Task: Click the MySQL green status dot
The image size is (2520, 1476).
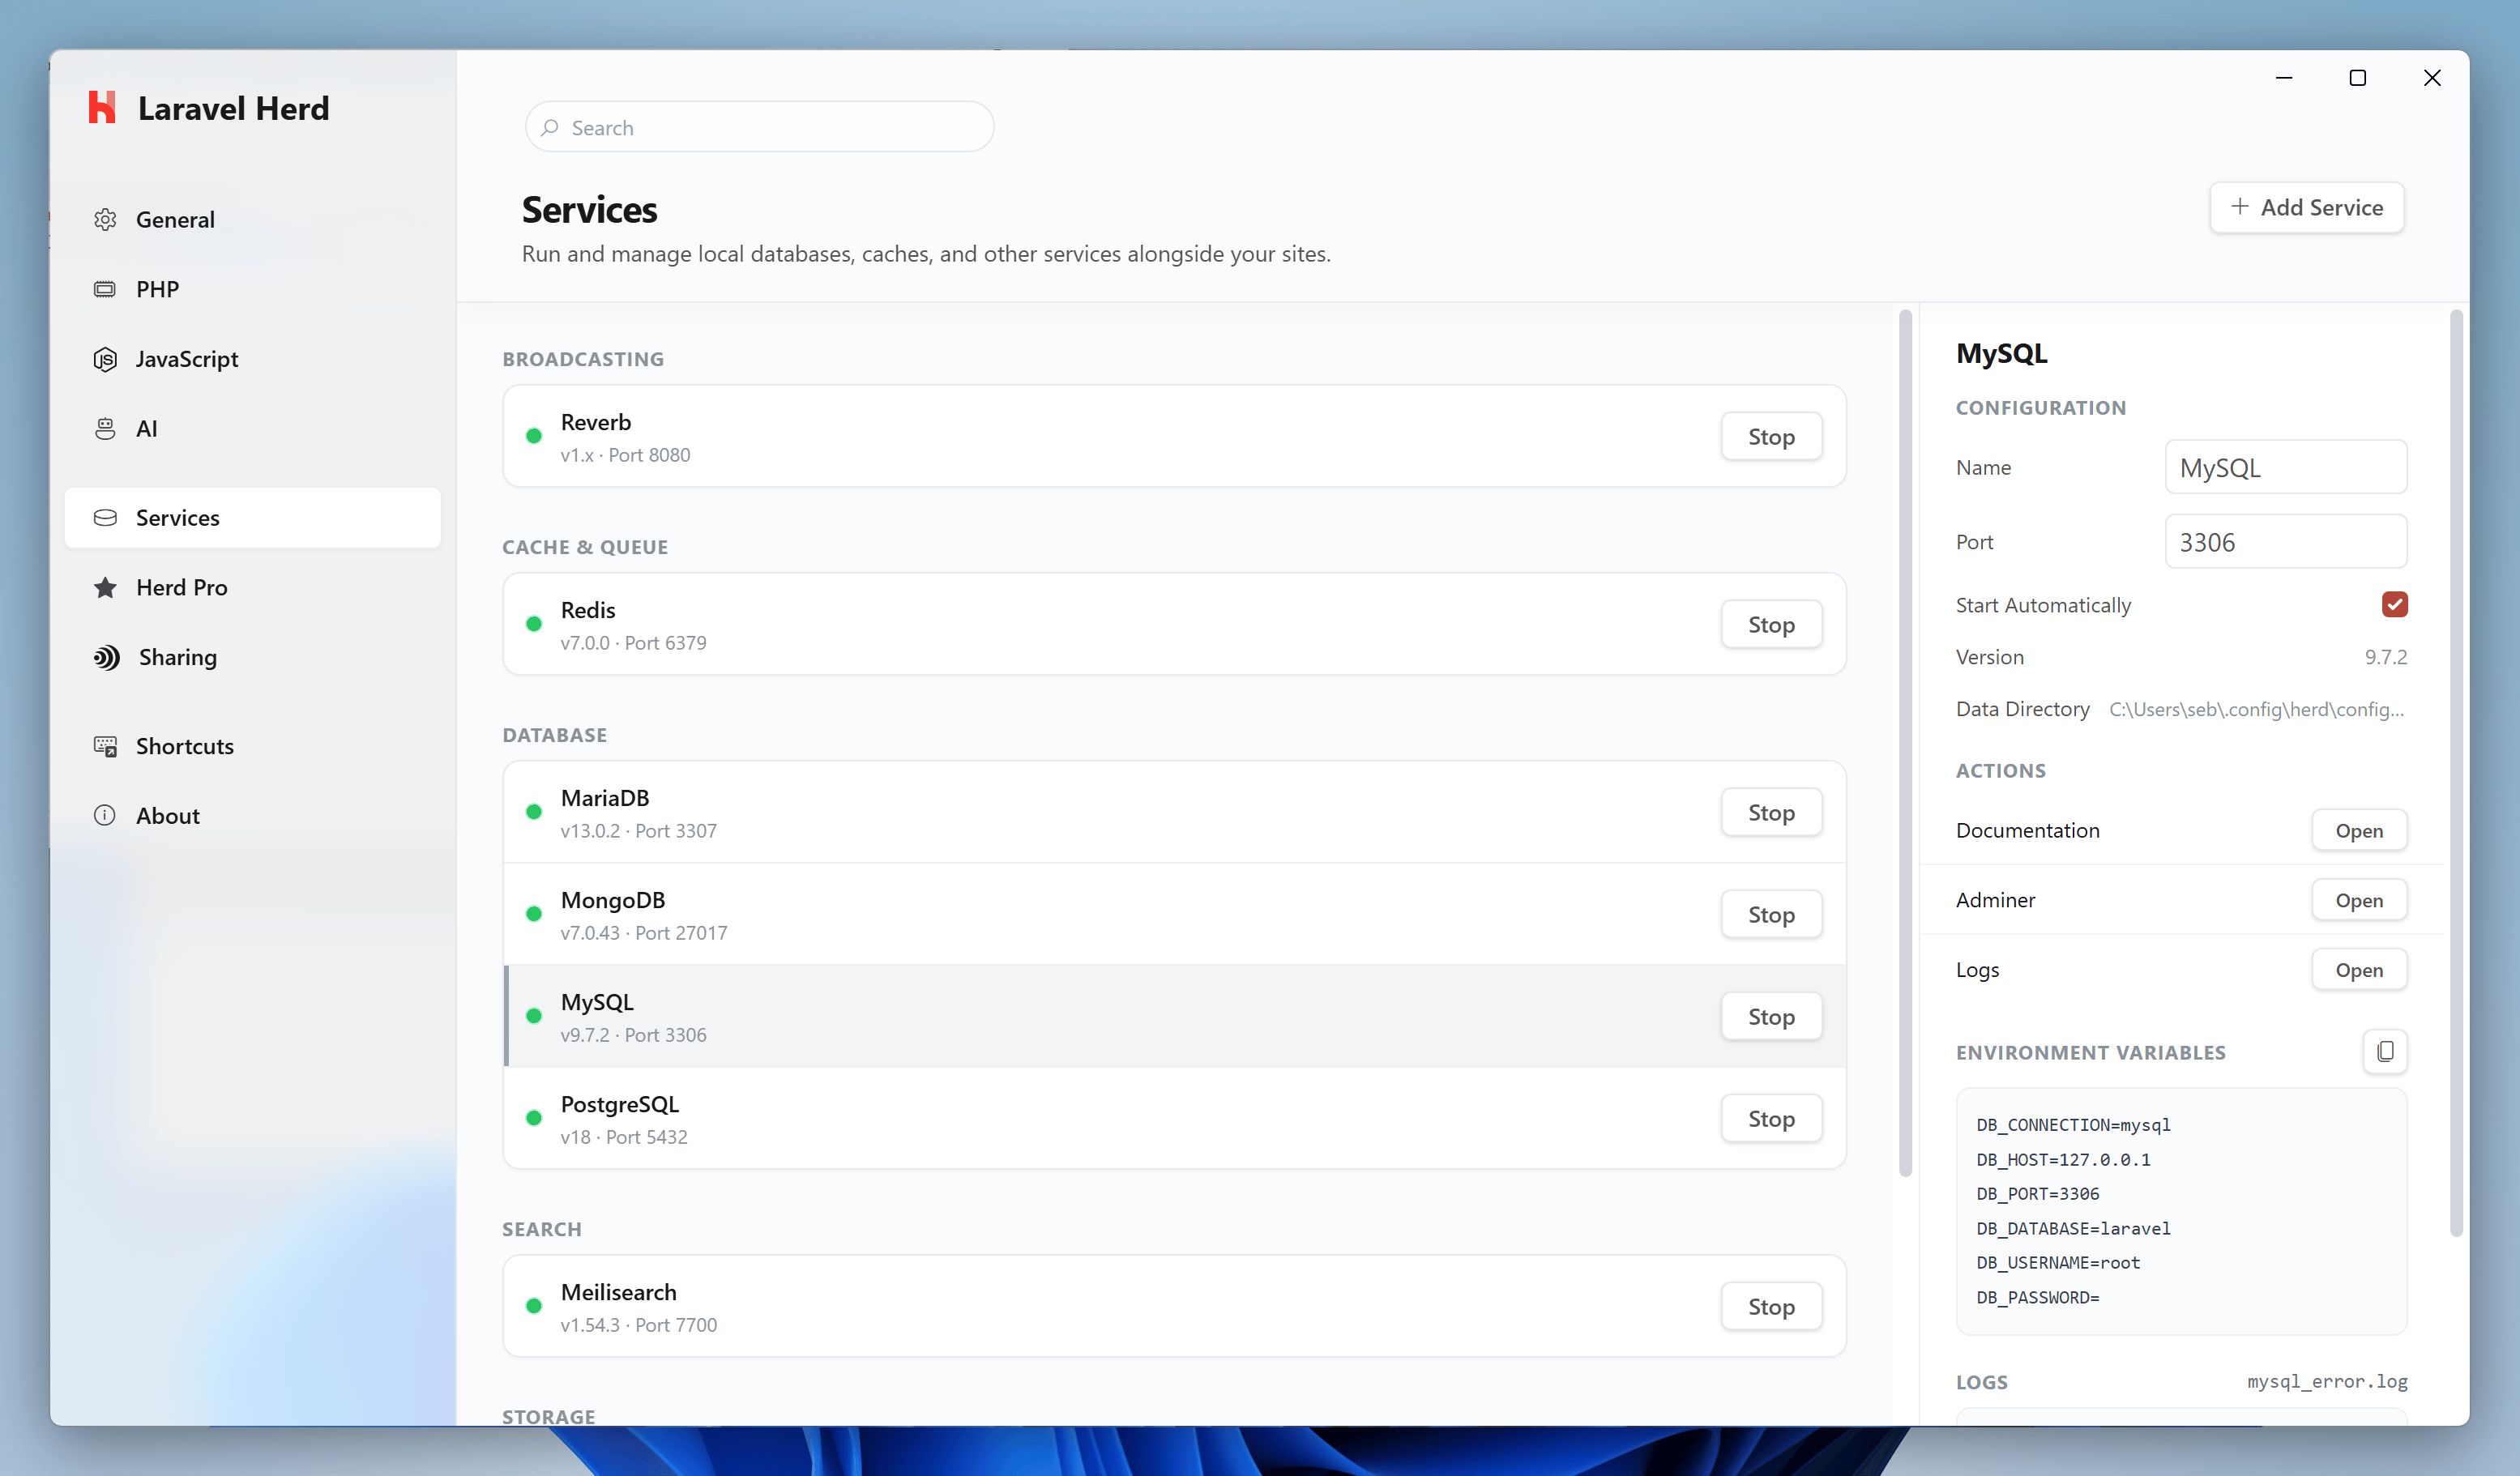Action: click(x=534, y=1016)
